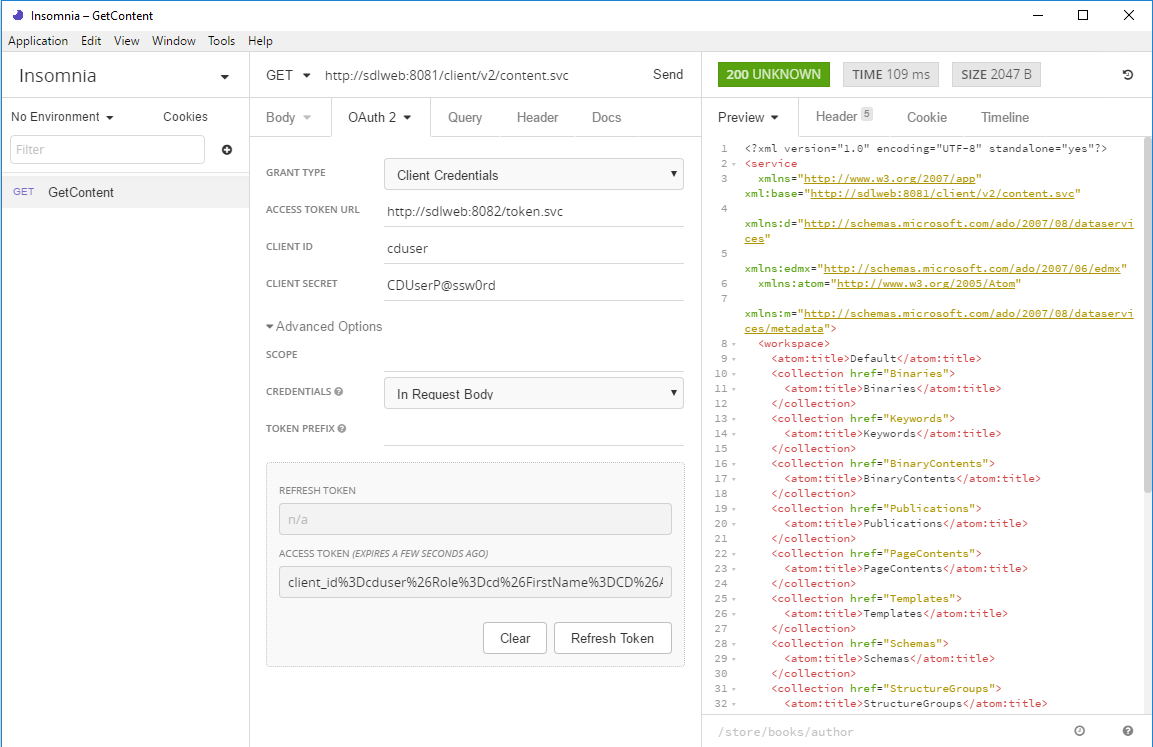Image resolution: width=1153 pixels, height=747 pixels.
Task: Click the Credentials help icon
Action: [339, 392]
